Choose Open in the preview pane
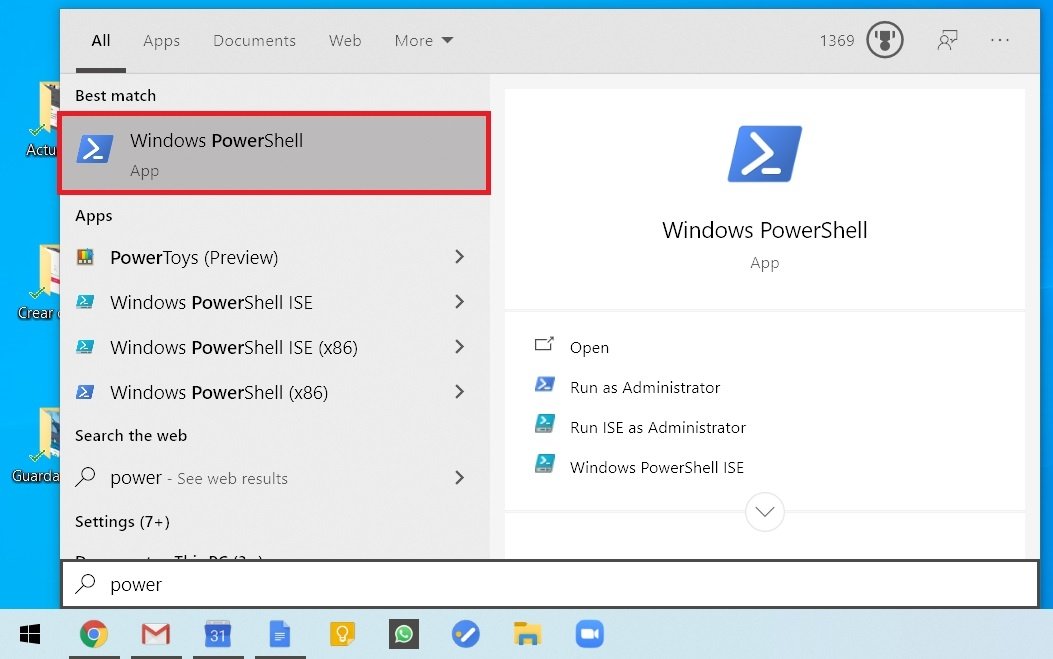The width and height of the screenshot is (1053, 659). click(590, 347)
